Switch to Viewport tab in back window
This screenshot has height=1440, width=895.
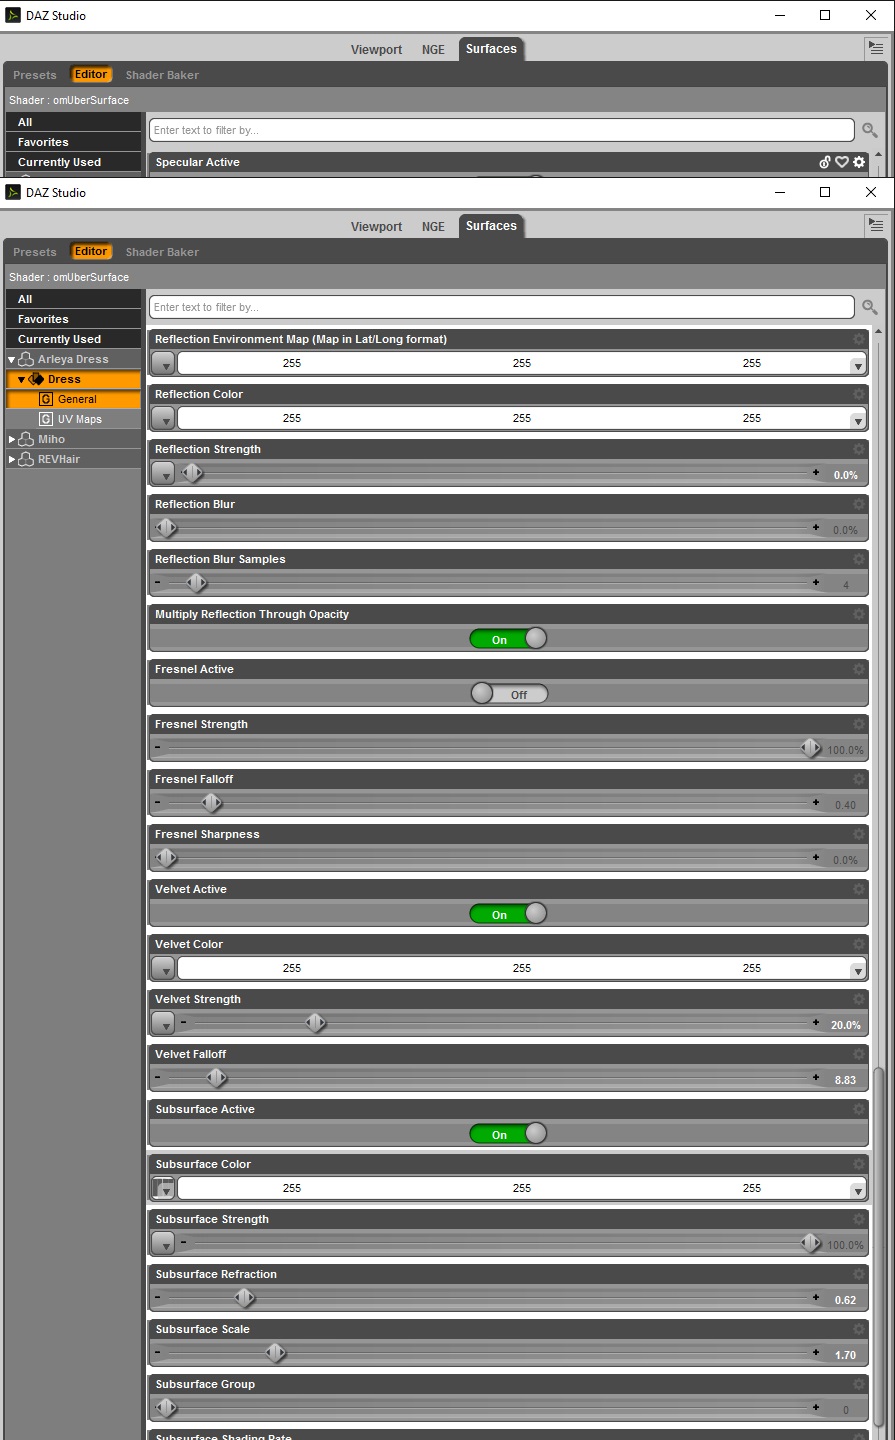click(376, 50)
